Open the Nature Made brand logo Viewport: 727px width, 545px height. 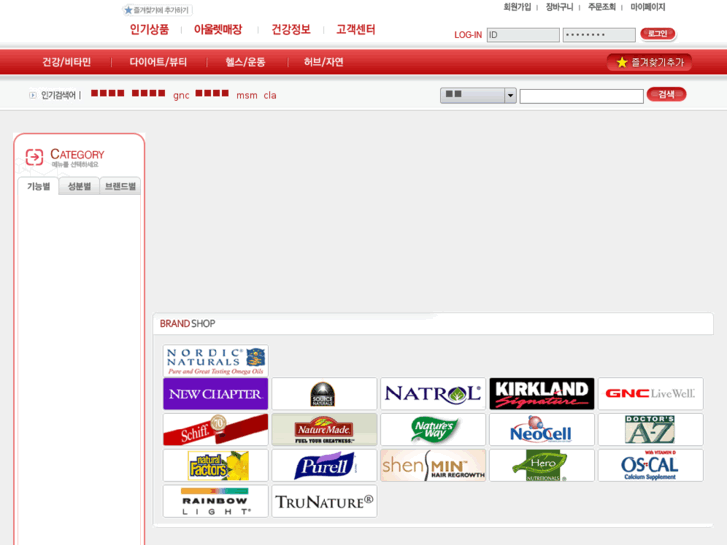(324, 430)
